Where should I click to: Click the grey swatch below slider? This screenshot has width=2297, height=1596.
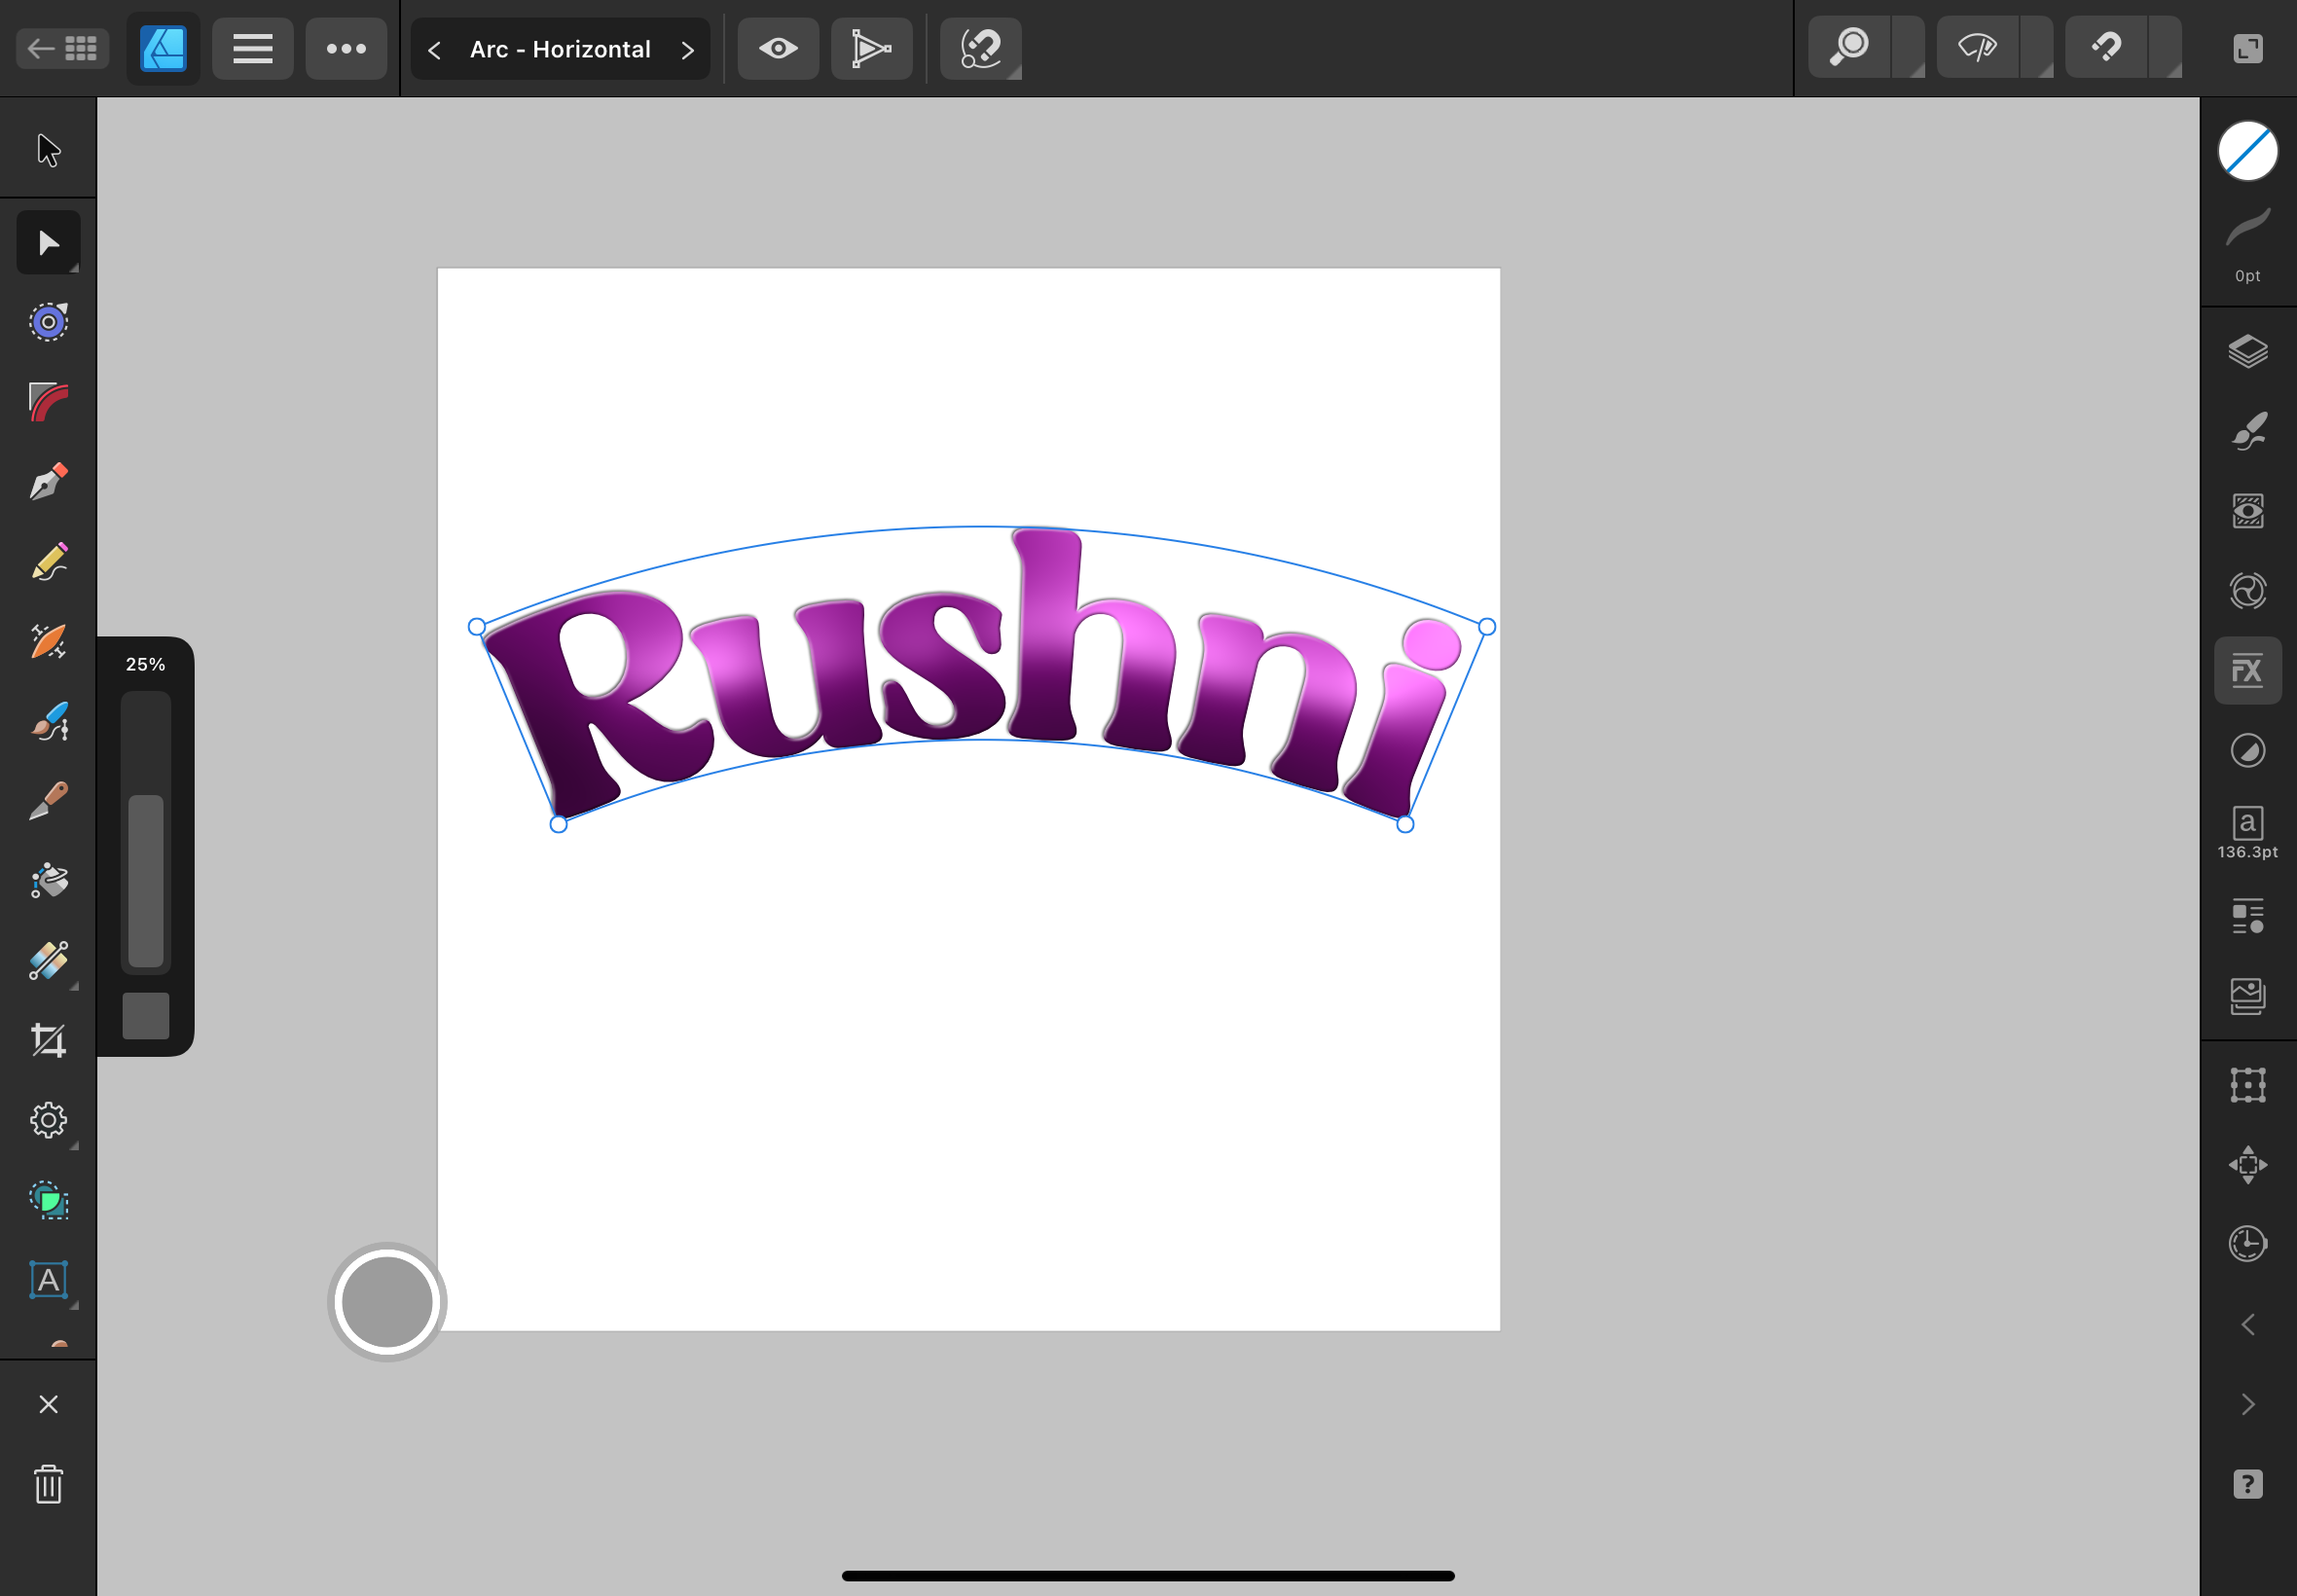coord(146,1016)
